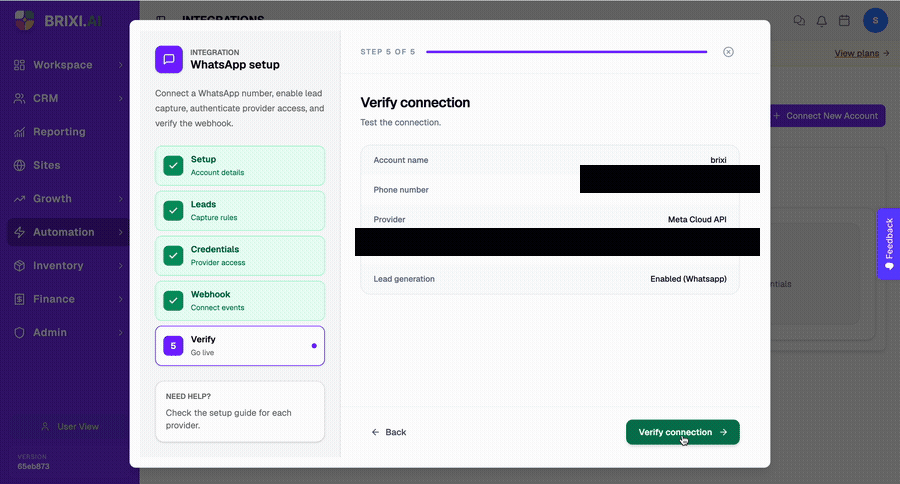Open the calendar icon in header

[844, 21]
